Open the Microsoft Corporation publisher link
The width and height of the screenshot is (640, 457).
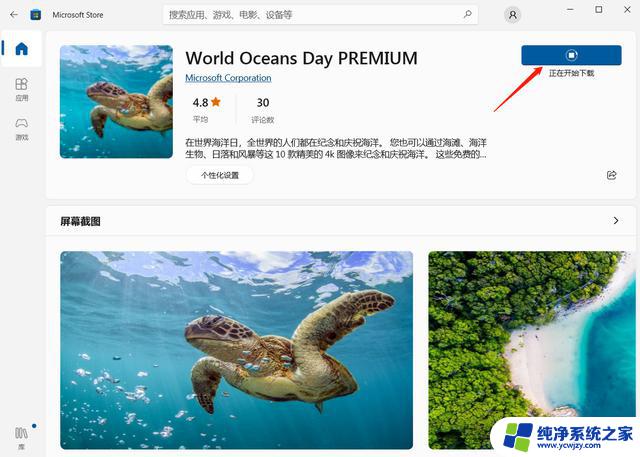228,78
